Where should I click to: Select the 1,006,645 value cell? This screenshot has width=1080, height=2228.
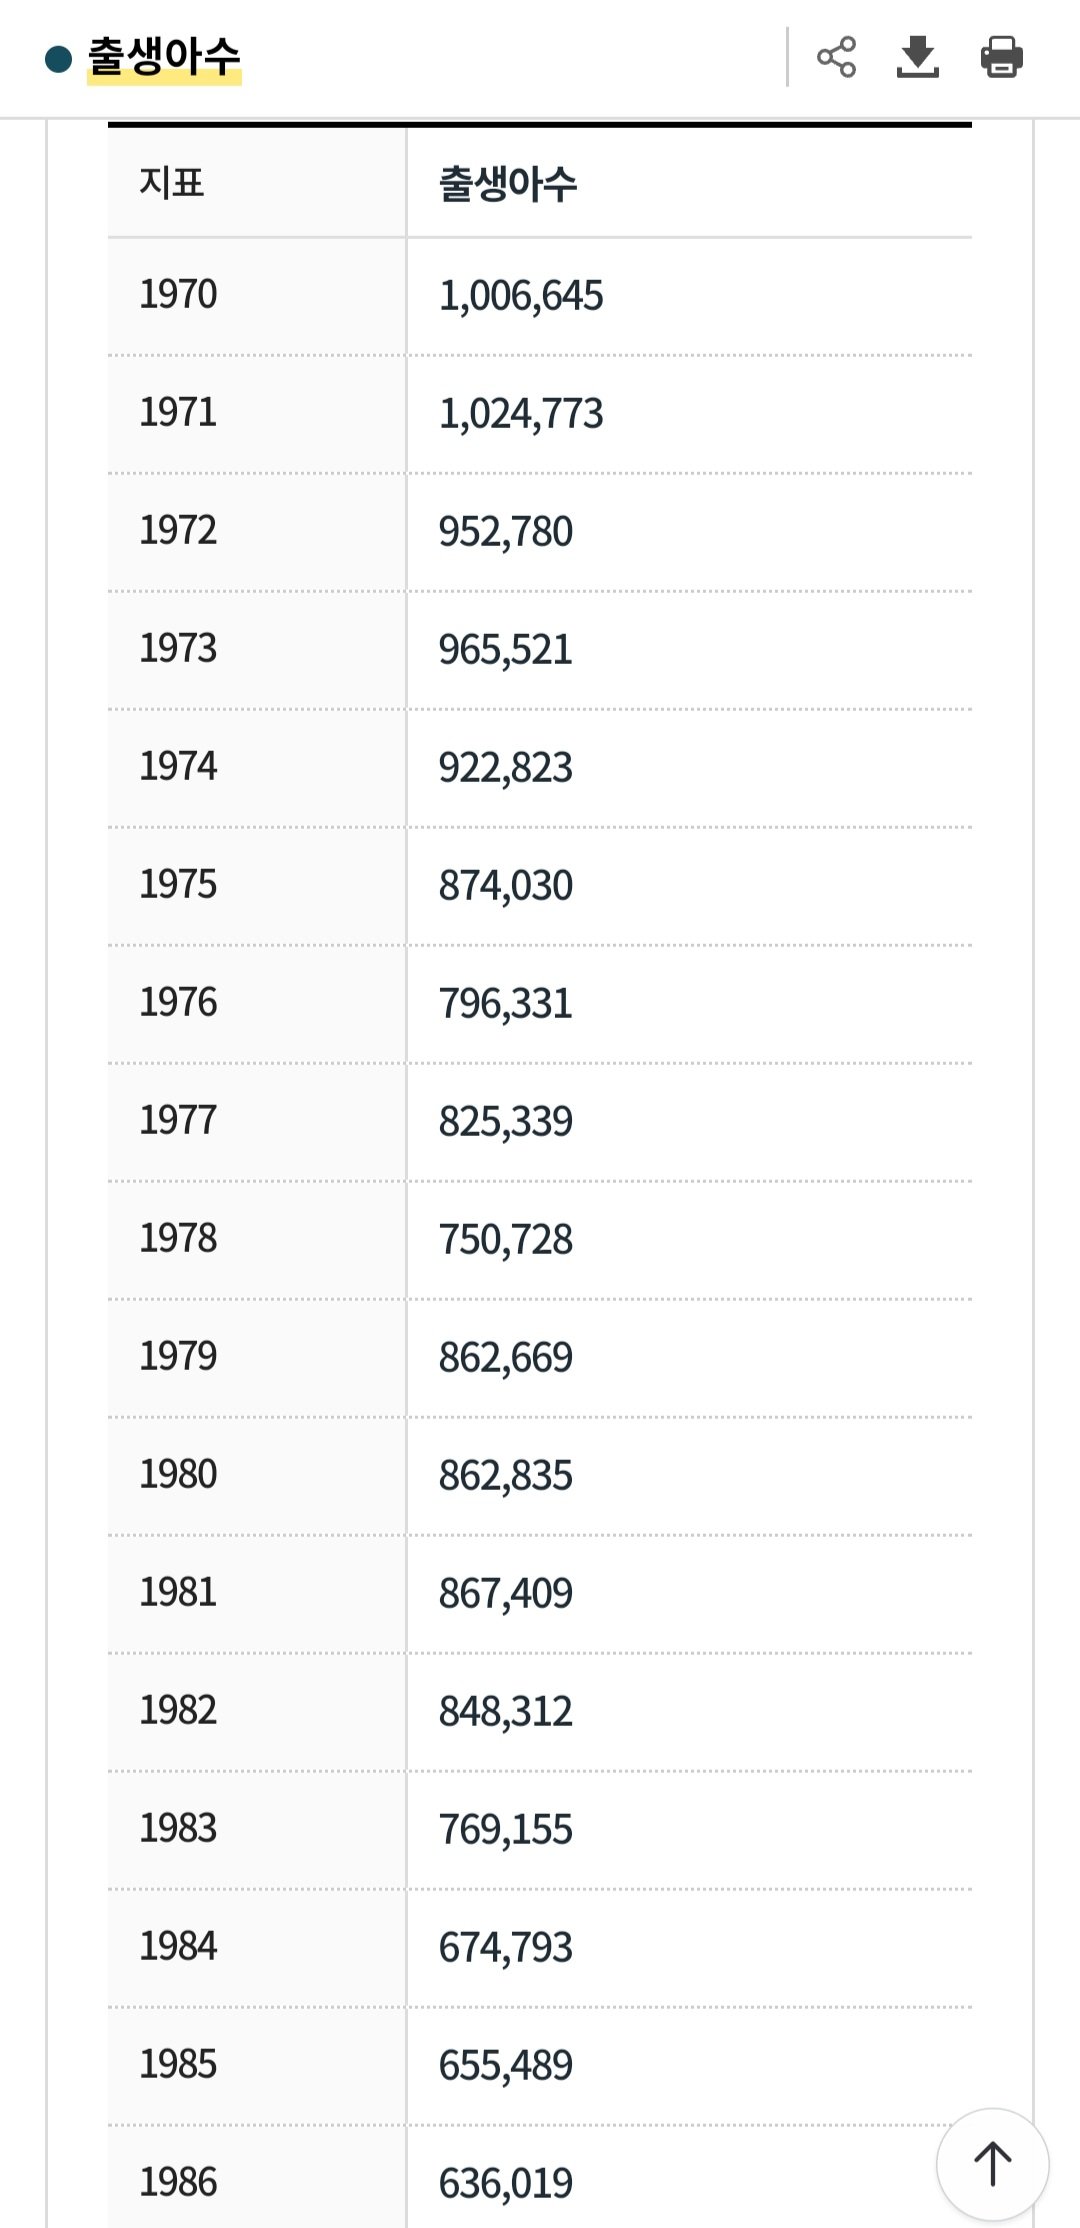[521, 296]
